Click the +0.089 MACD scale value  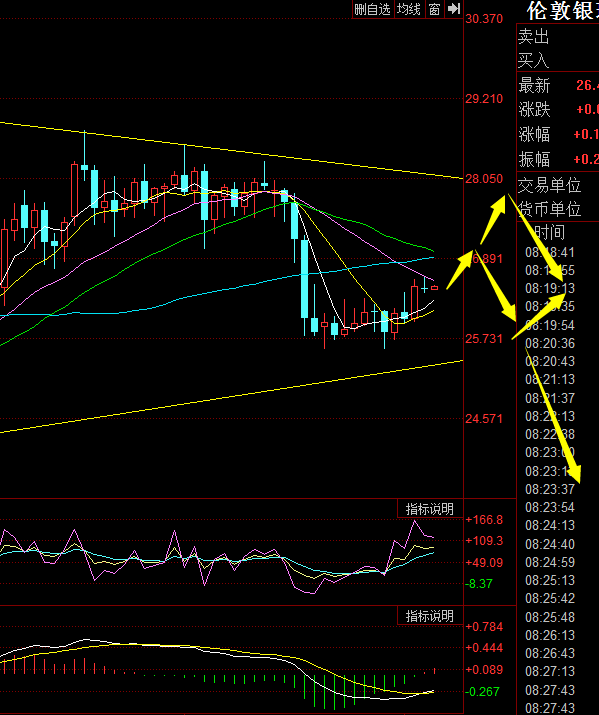click(x=484, y=669)
